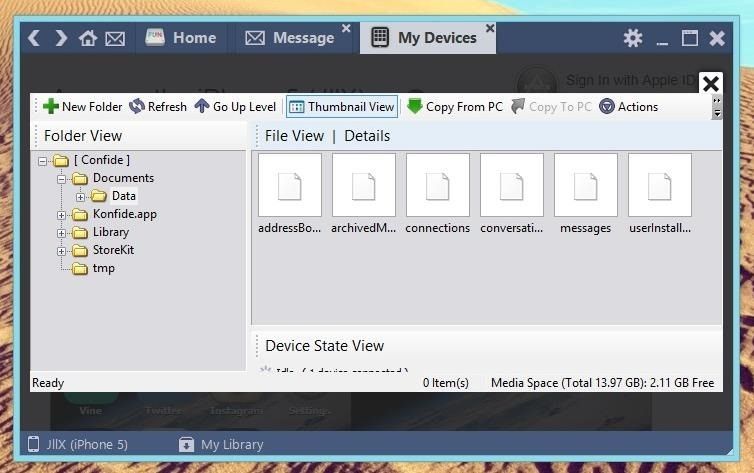Go up one folder level
Viewport: 754px width, 473px height.
(x=202, y=107)
